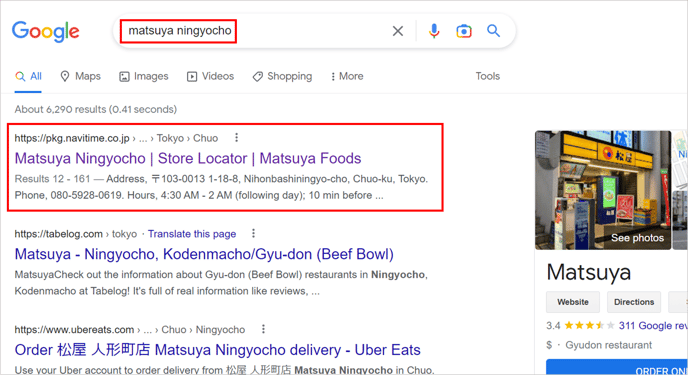Clear the search box with X icon
The width and height of the screenshot is (688, 375).
click(x=398, y=31)
